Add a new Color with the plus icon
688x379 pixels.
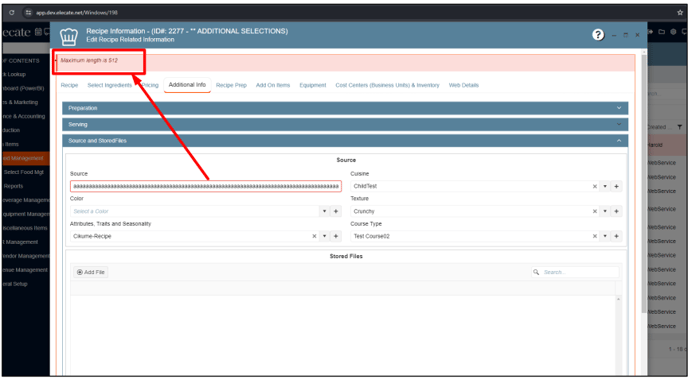click(x=336, y=211)
